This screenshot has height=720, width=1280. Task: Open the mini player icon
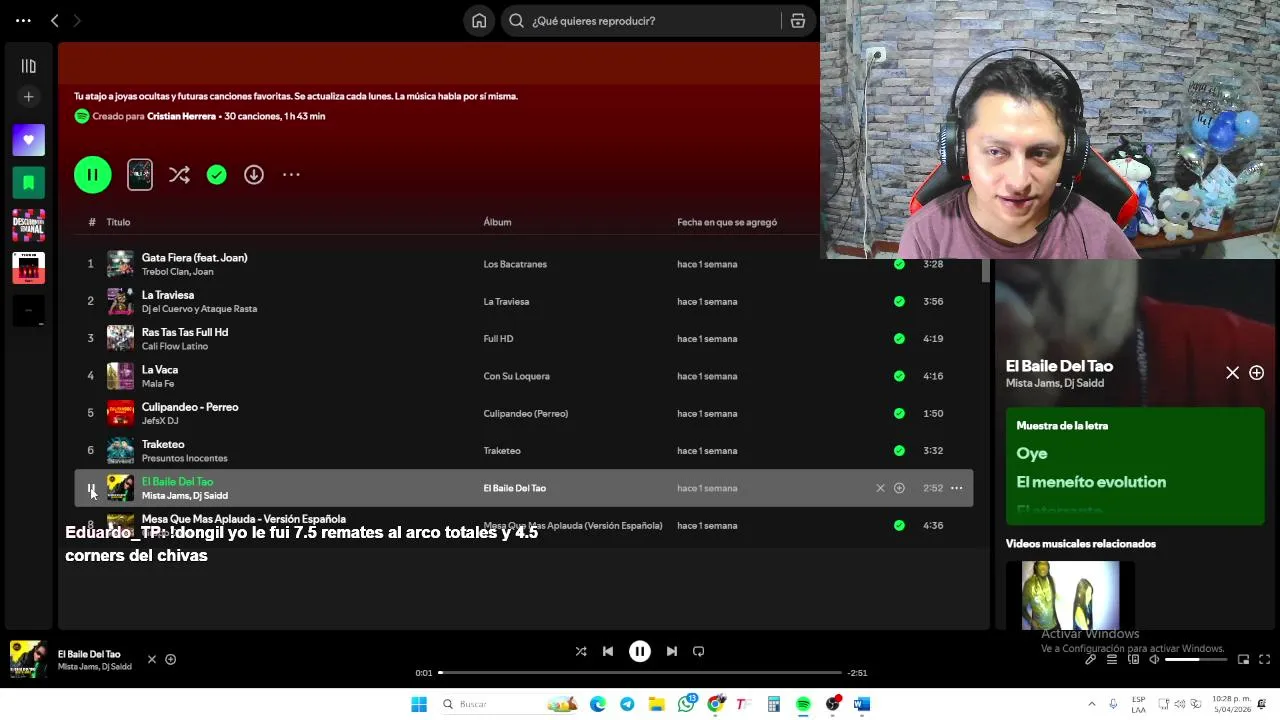click(1243, 659)
